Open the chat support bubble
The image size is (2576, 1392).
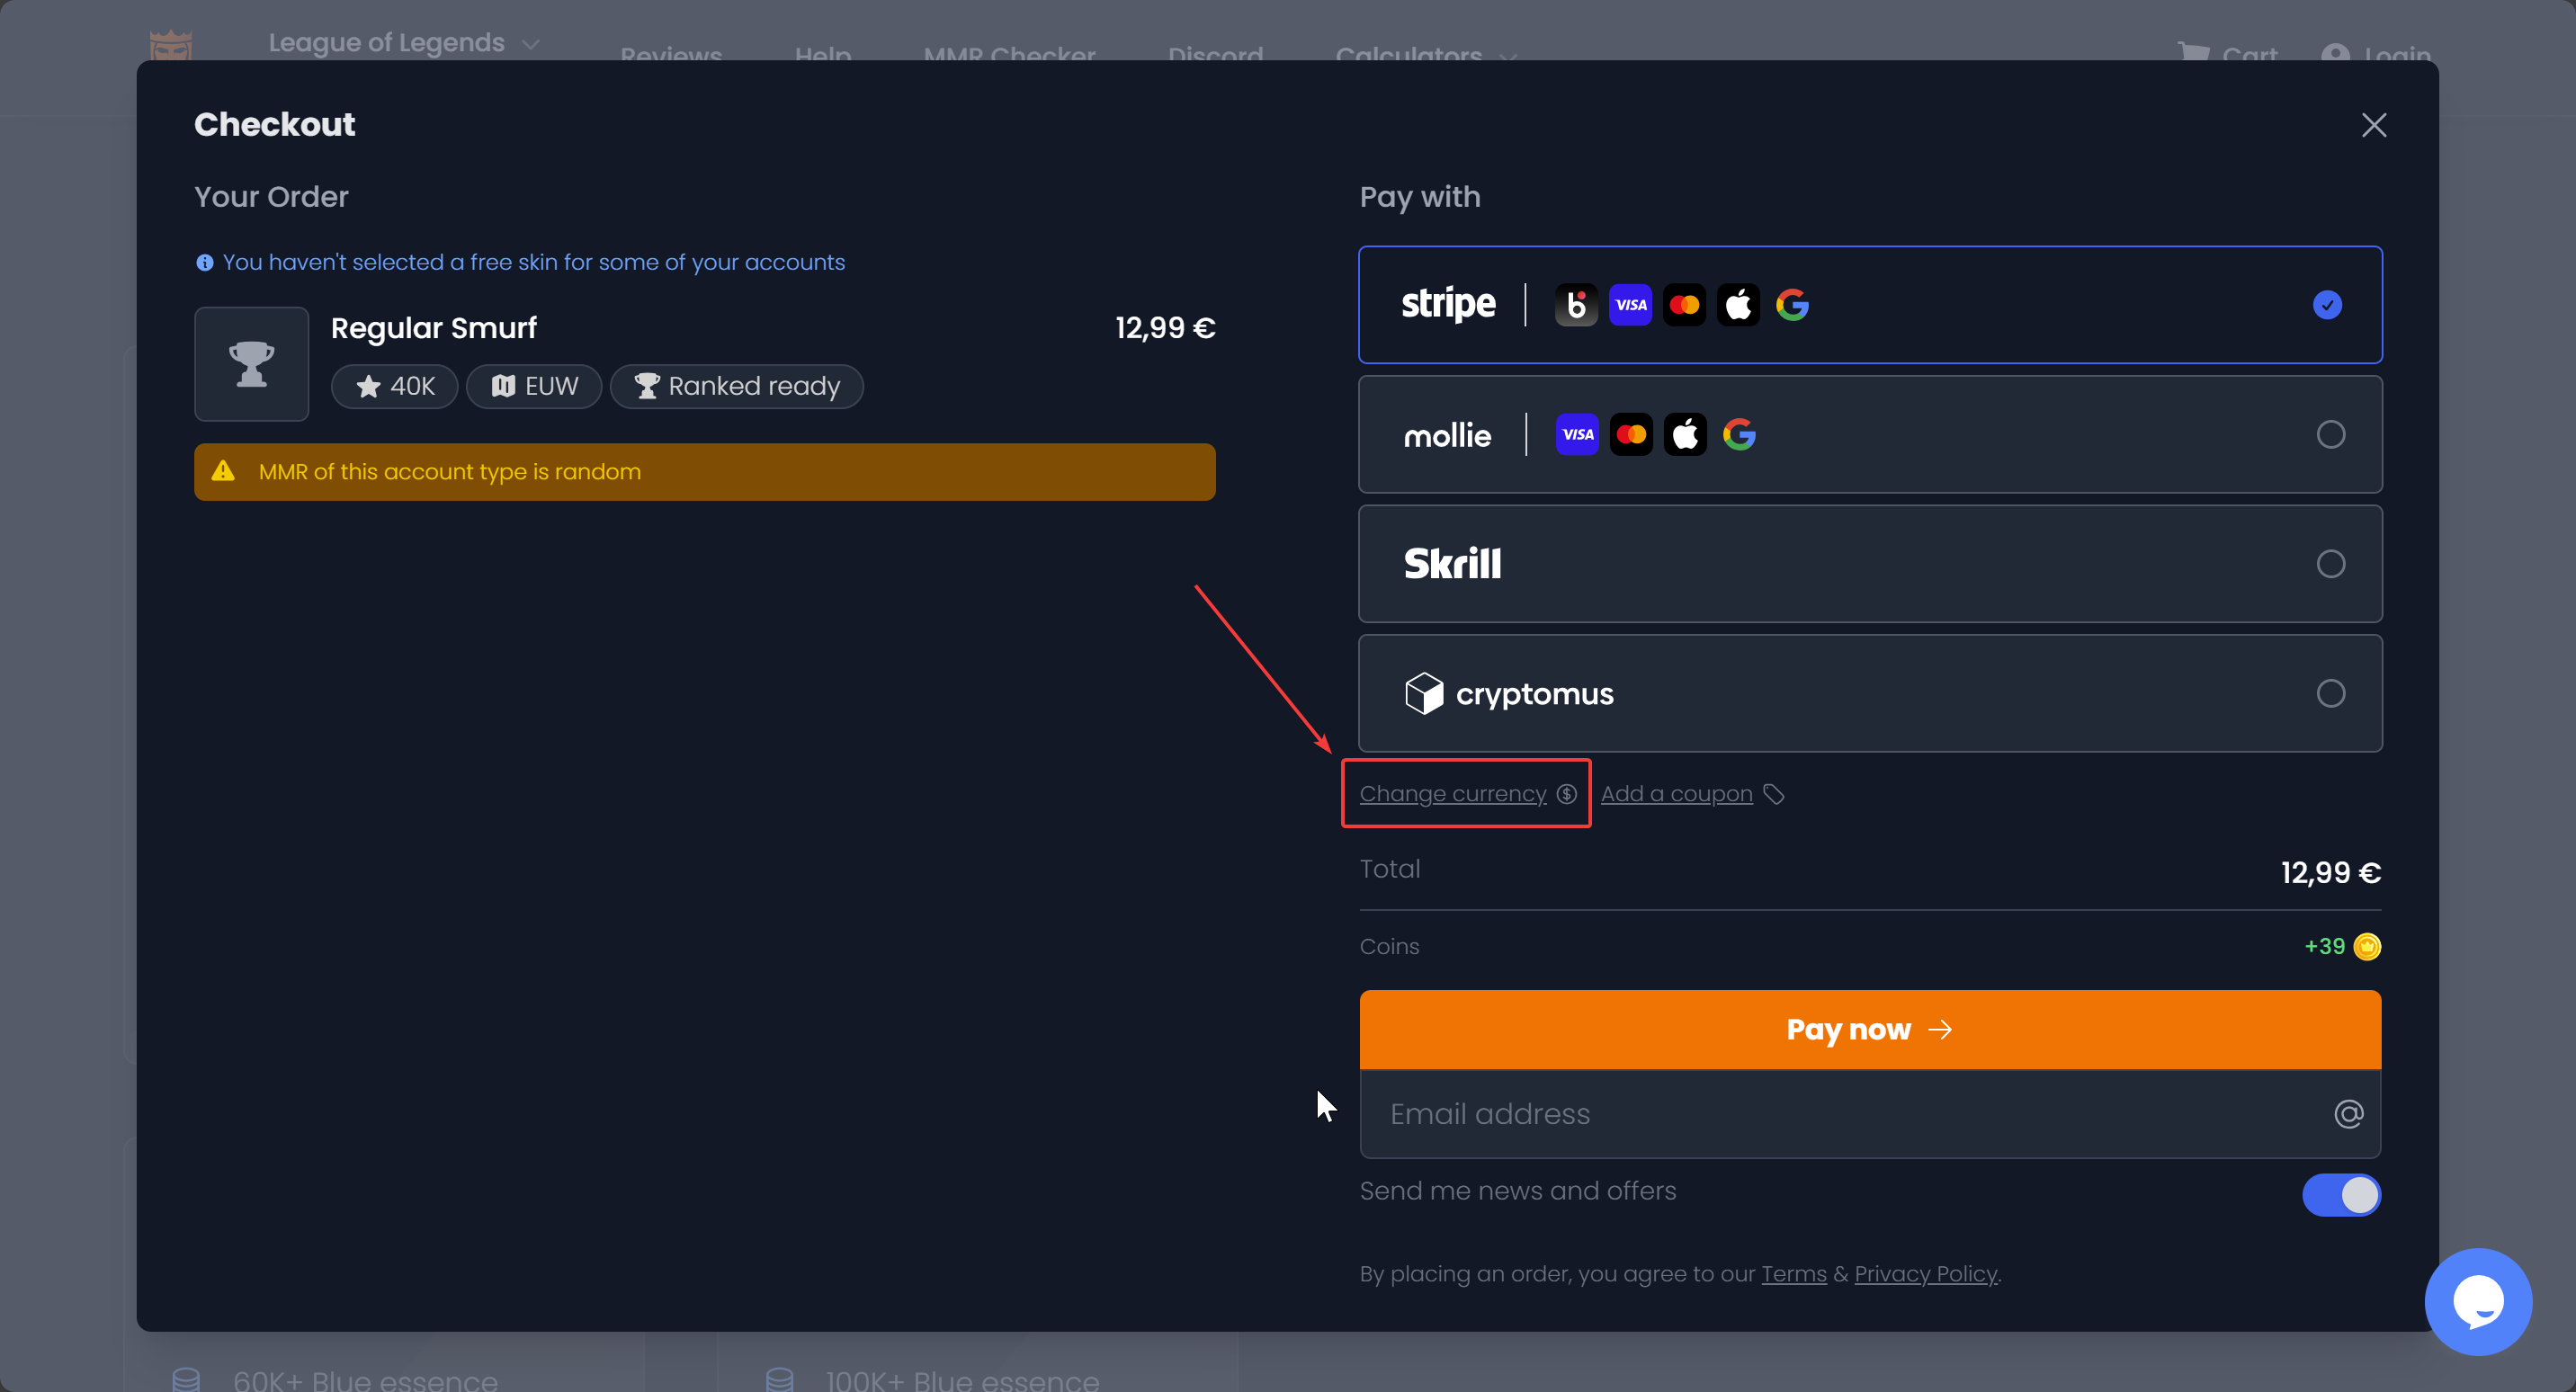click(2478, 1301)
